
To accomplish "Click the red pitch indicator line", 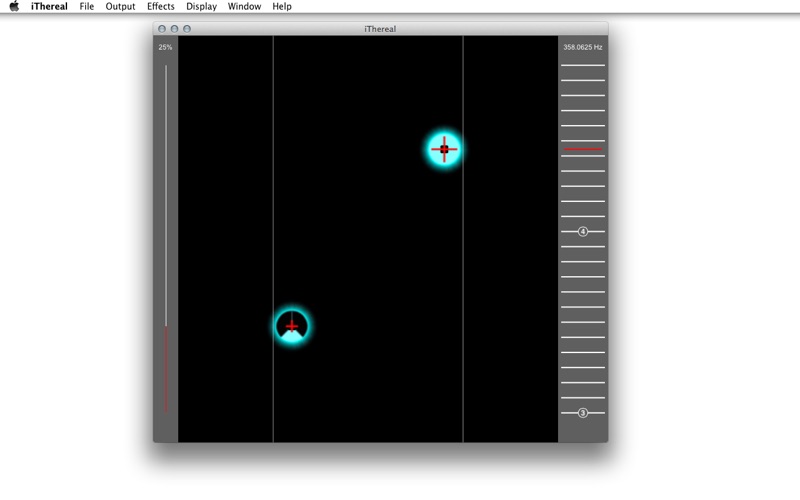I will (x=583, y=149).
